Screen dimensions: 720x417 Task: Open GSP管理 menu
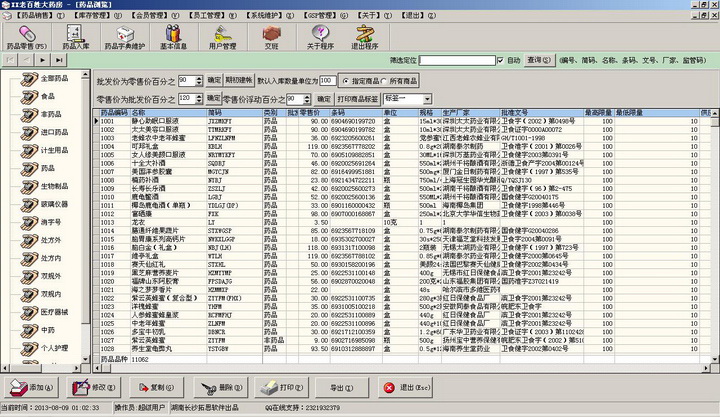coord(325,15)
